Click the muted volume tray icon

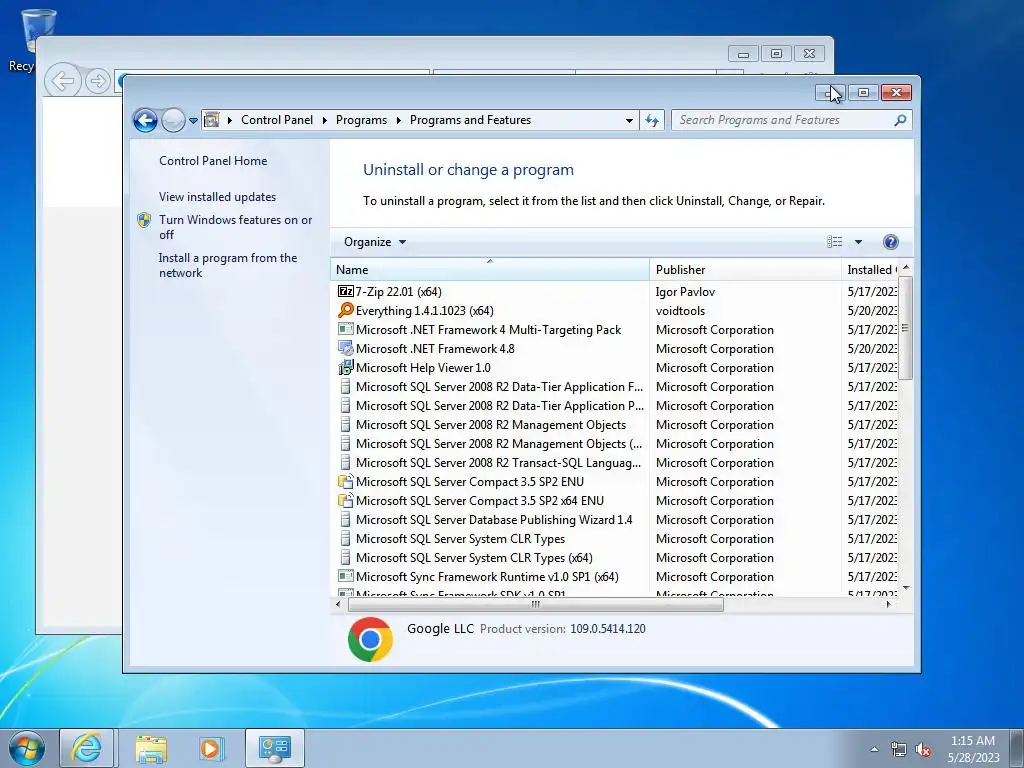[x=923, y=750]
